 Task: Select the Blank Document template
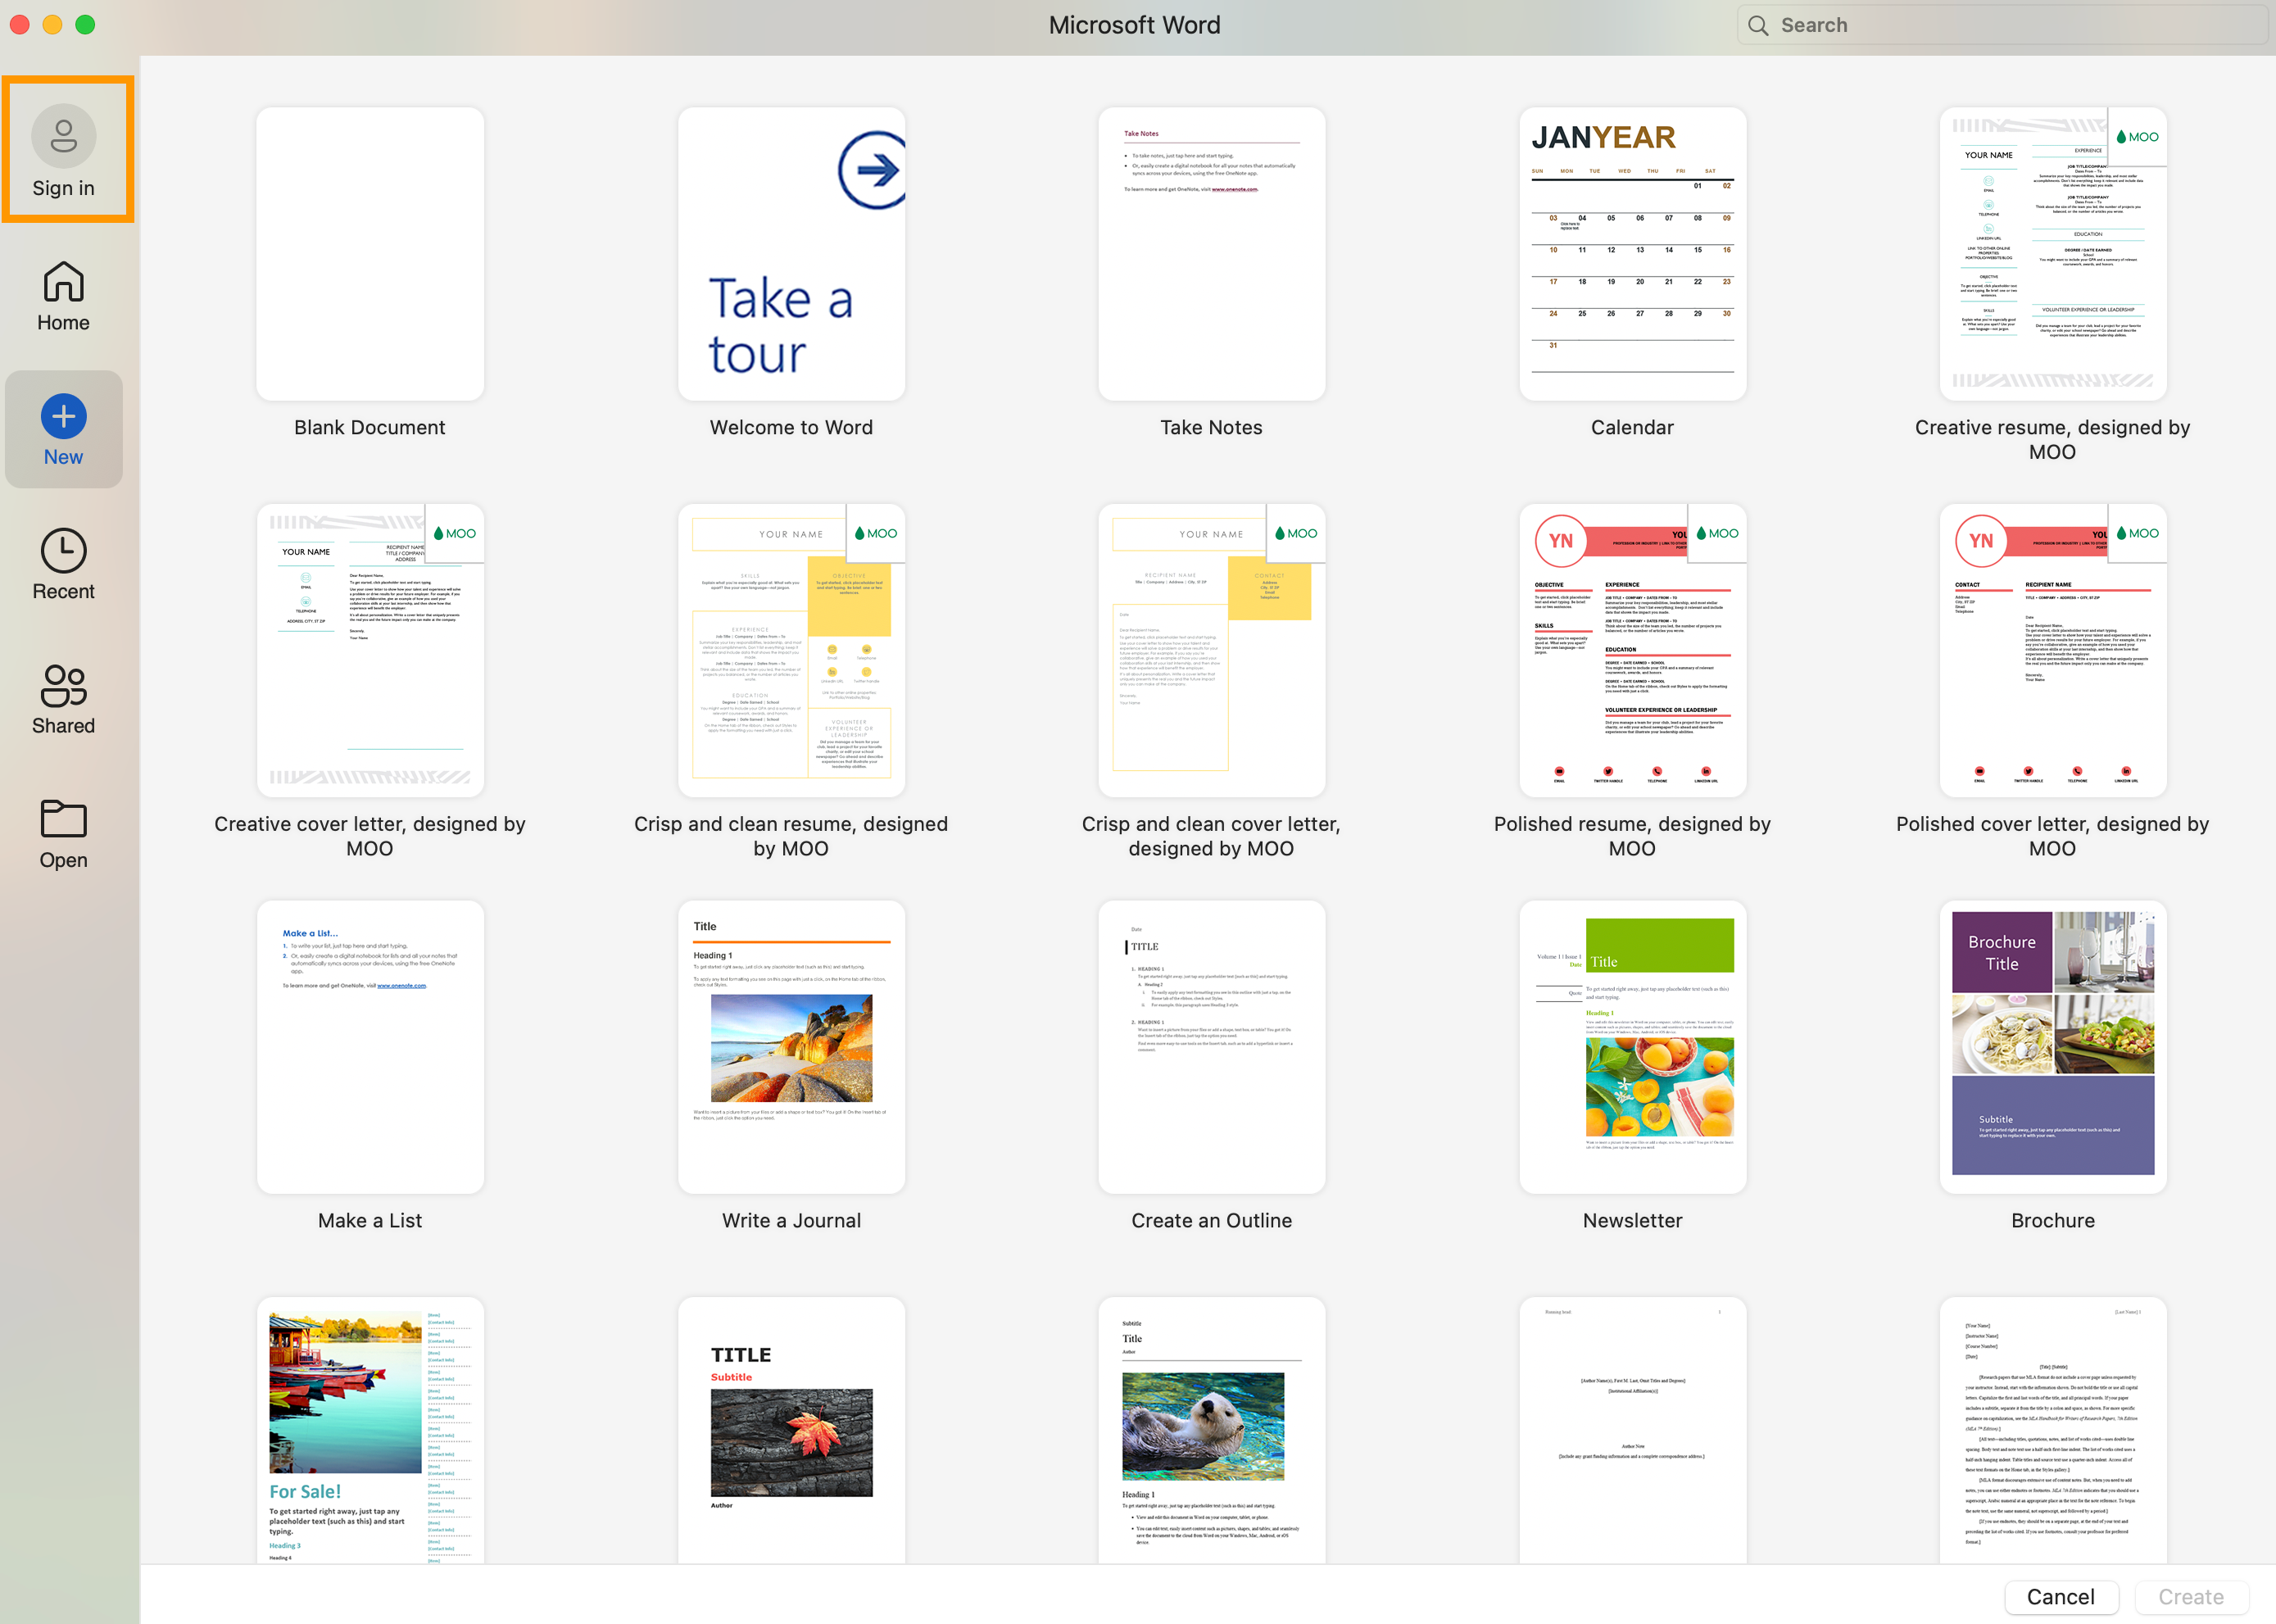370,254
